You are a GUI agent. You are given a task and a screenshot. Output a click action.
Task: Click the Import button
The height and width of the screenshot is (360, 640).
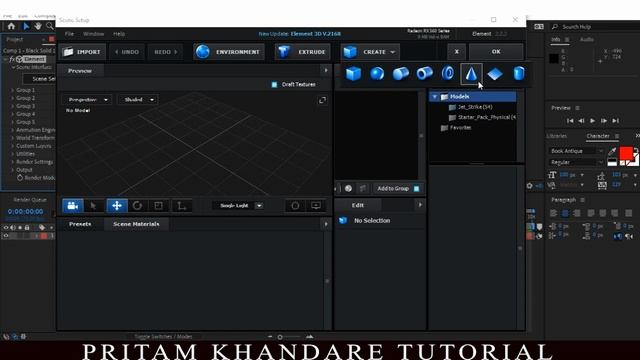click(82, 52)
